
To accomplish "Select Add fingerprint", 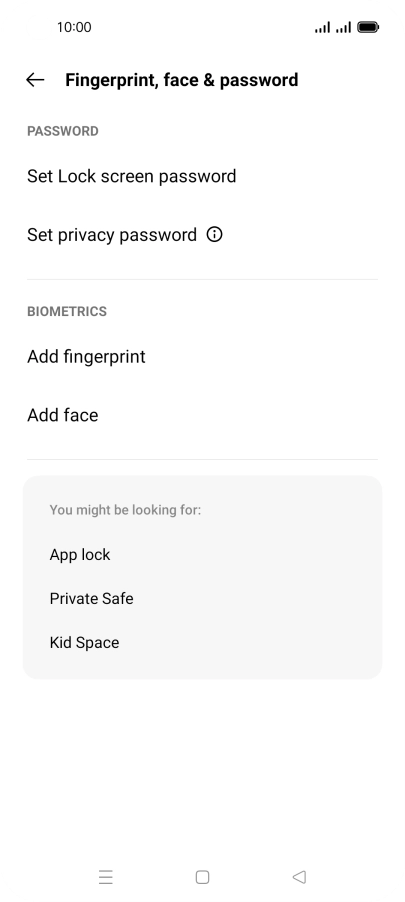I will 202,357.
